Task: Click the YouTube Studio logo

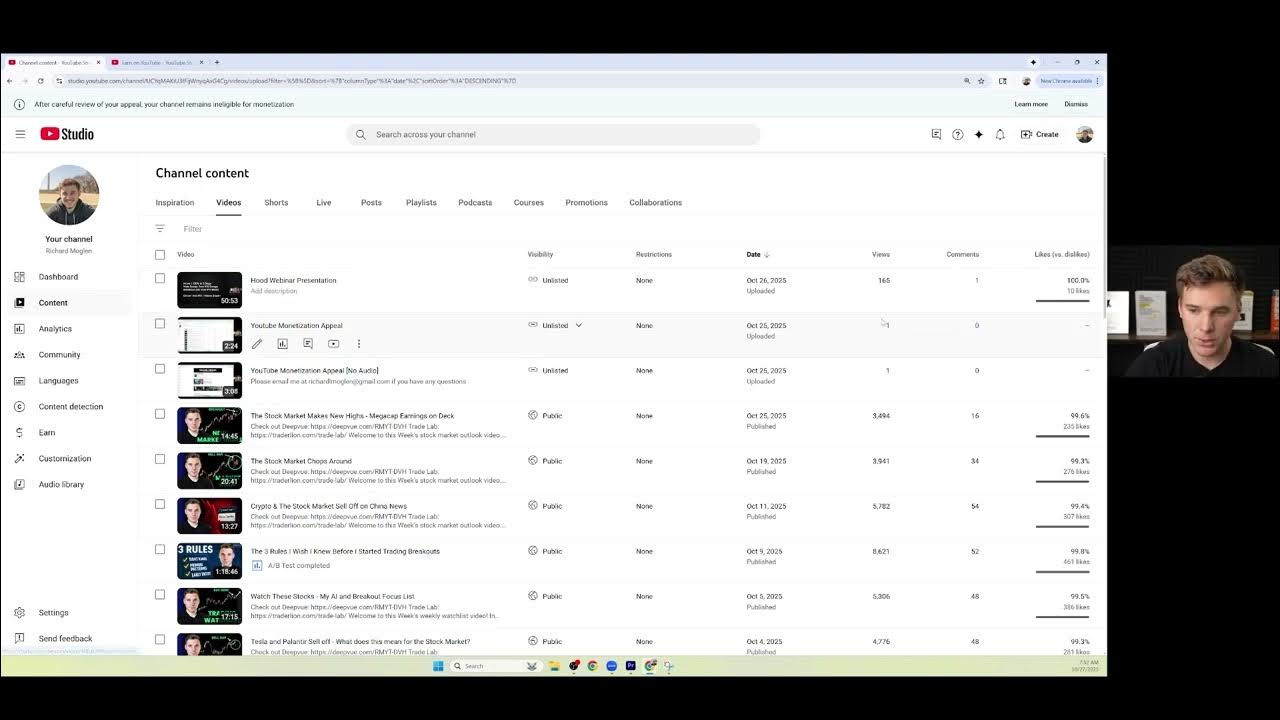Action: (67, 134)
